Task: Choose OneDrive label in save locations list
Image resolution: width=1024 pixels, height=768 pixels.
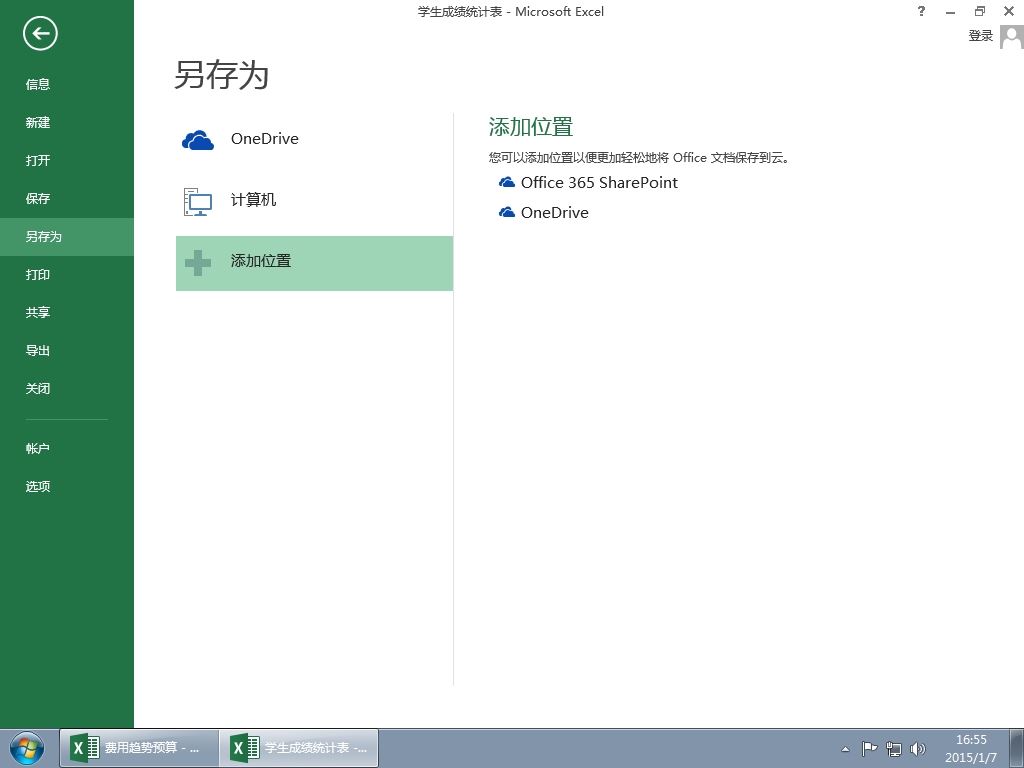Action: 264,138
